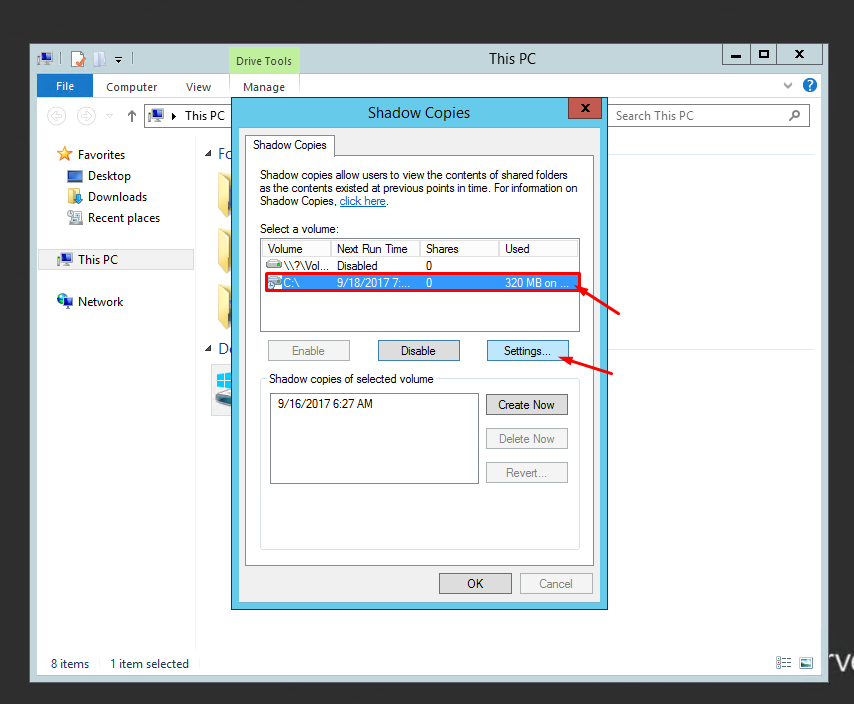Open Recent places in navigation pane
The height and width of the screenshot is (704, 854).
point(124,218)
